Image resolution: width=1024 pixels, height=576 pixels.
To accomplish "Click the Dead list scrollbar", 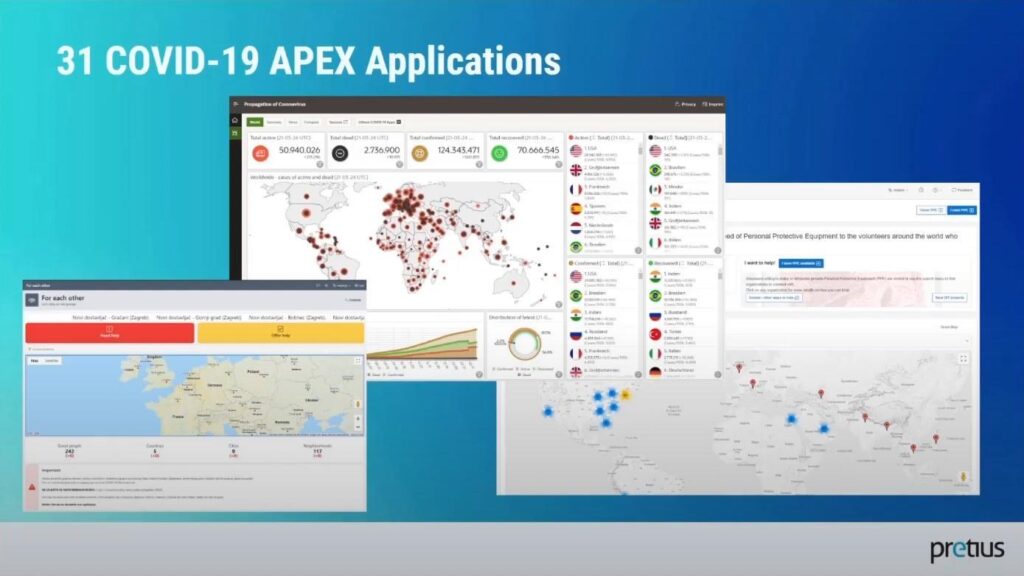I will pyautogui.click(x=720, y=151).
